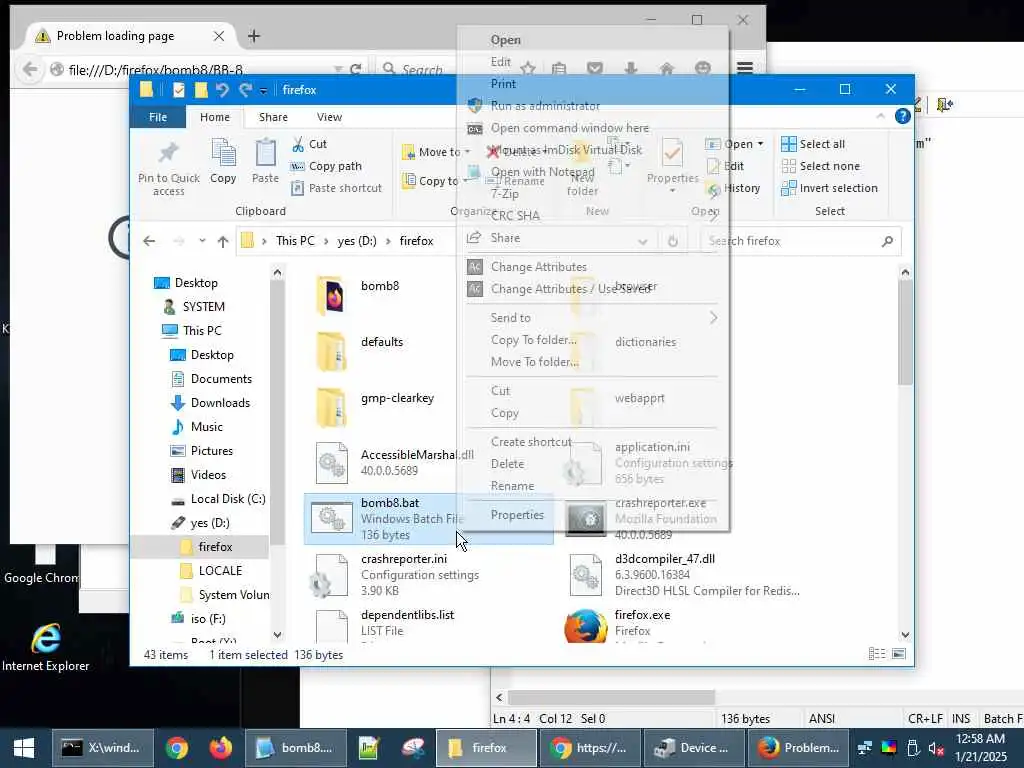
Task: Click the Explorer help question icon
Action: 903,116
